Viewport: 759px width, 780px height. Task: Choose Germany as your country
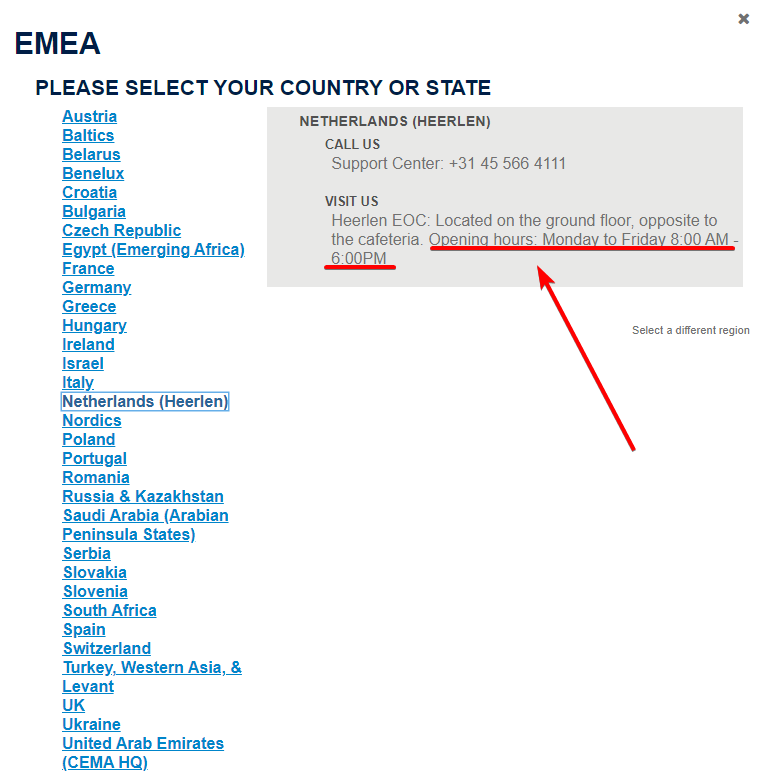click(96, 287)
